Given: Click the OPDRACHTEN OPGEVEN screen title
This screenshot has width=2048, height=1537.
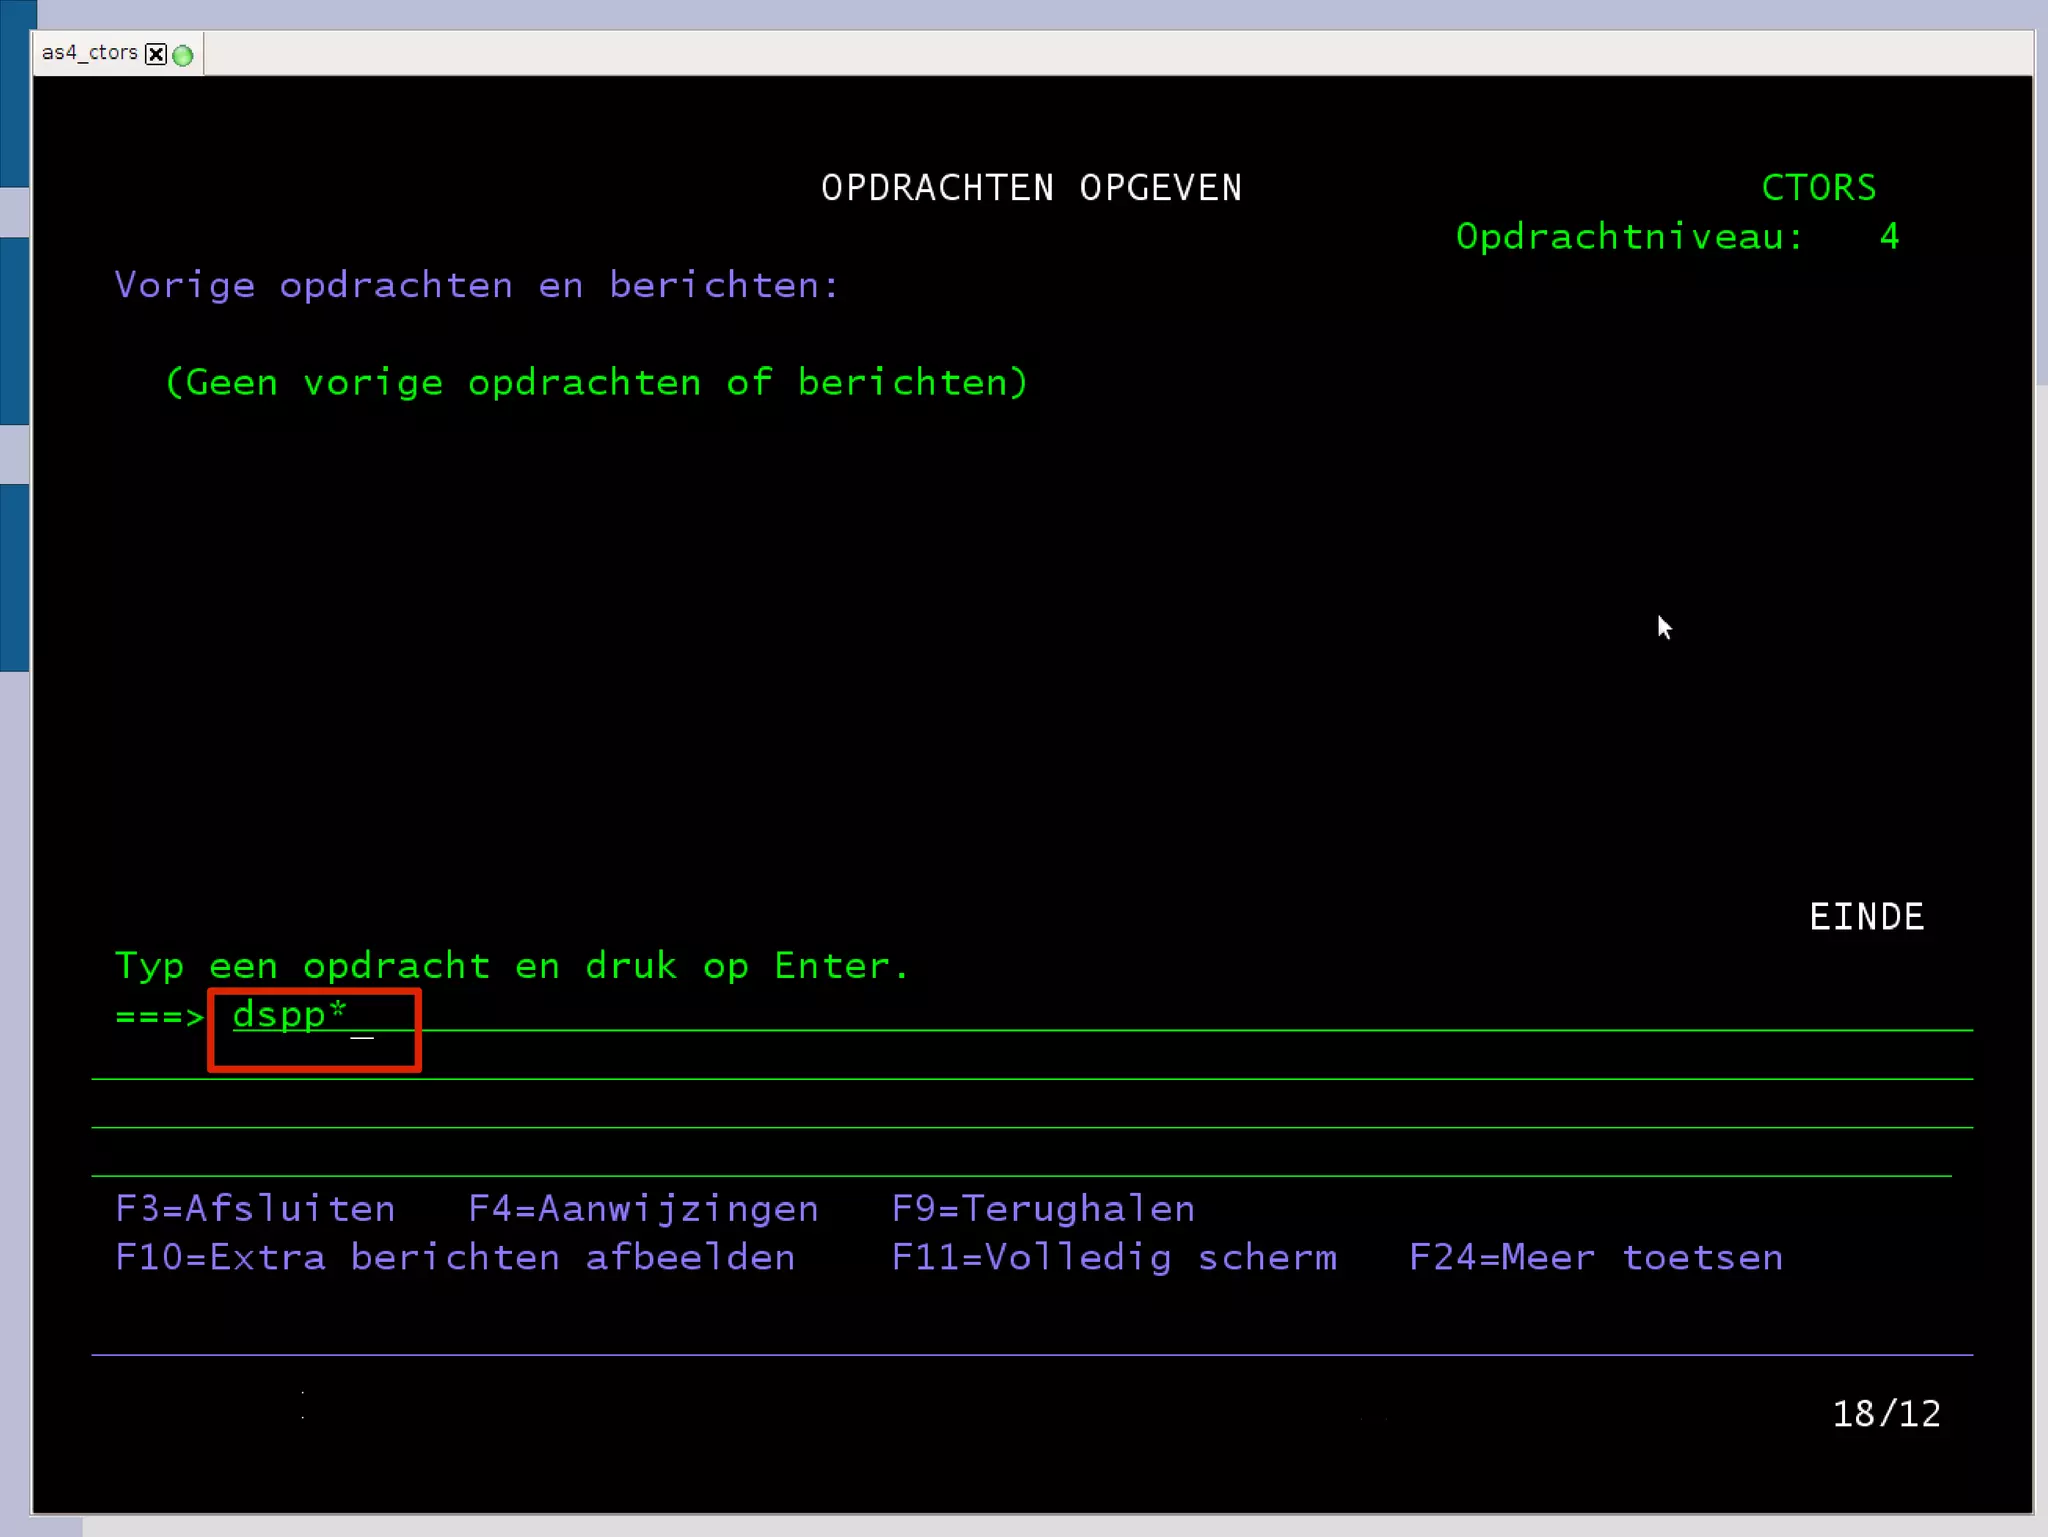Looking at the screenshot, I should (x=1031, y=188).
